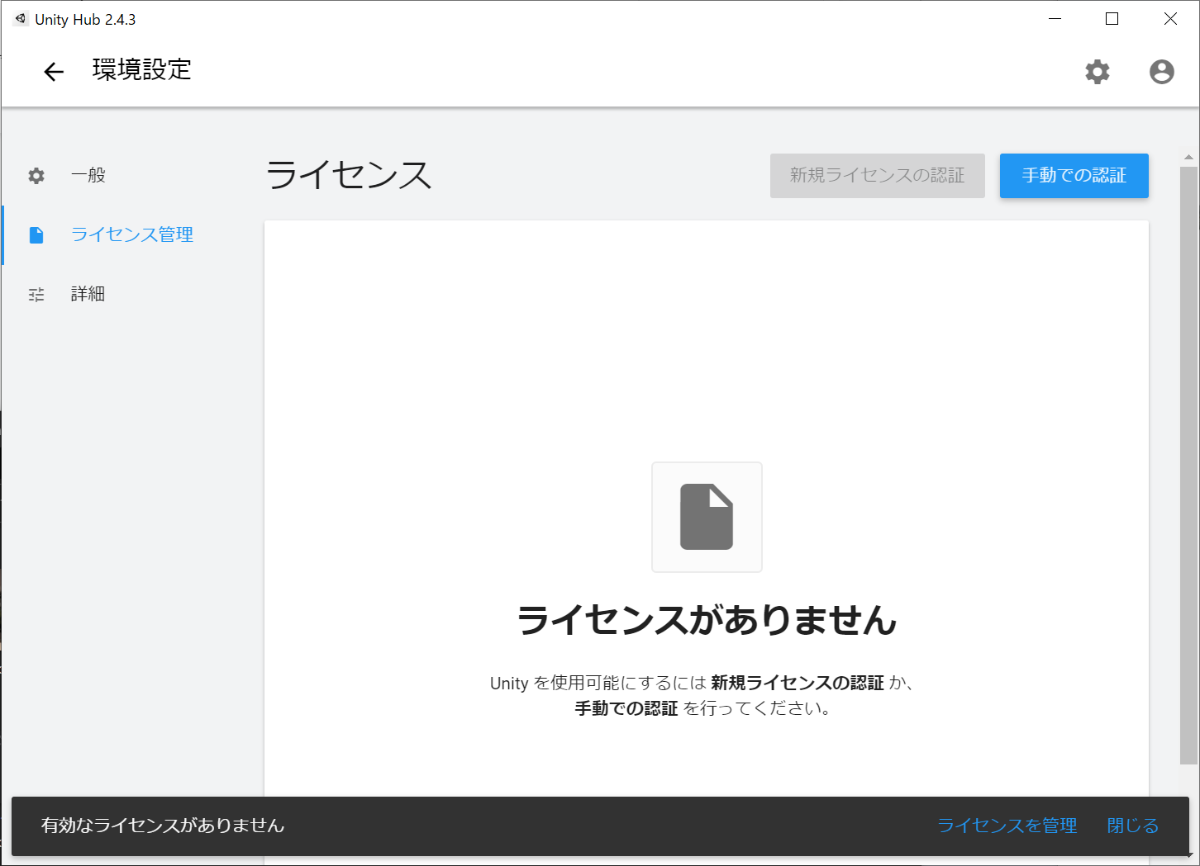
Task: Open settings via the gear icon in header
Action: [1097, 71]
